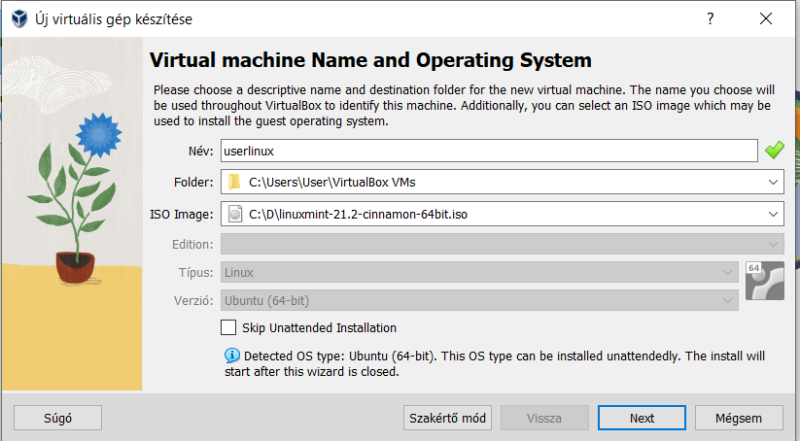Click the Név input field containing userlinux
800x441 pixels.
coord(489,151)
